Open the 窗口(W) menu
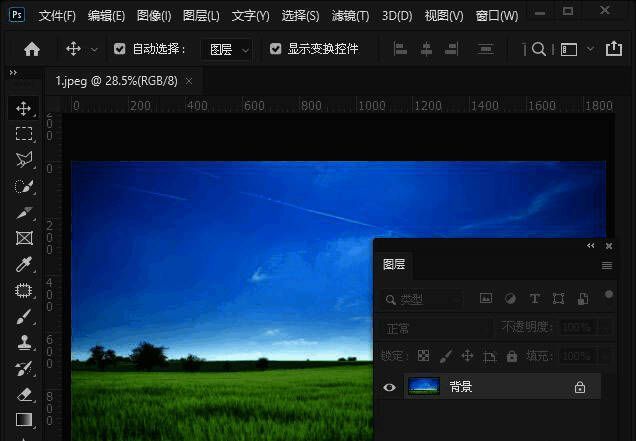The width and height of the screenshot is (636, 441). click(x=496, y=15)
